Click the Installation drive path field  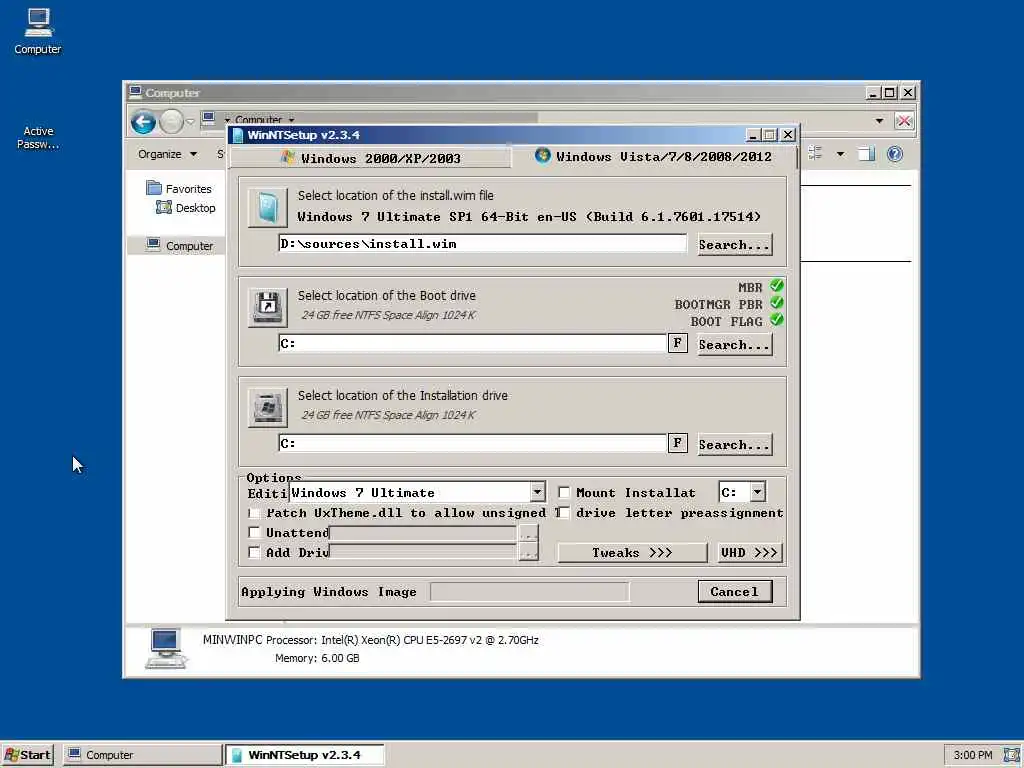(472, 443)
